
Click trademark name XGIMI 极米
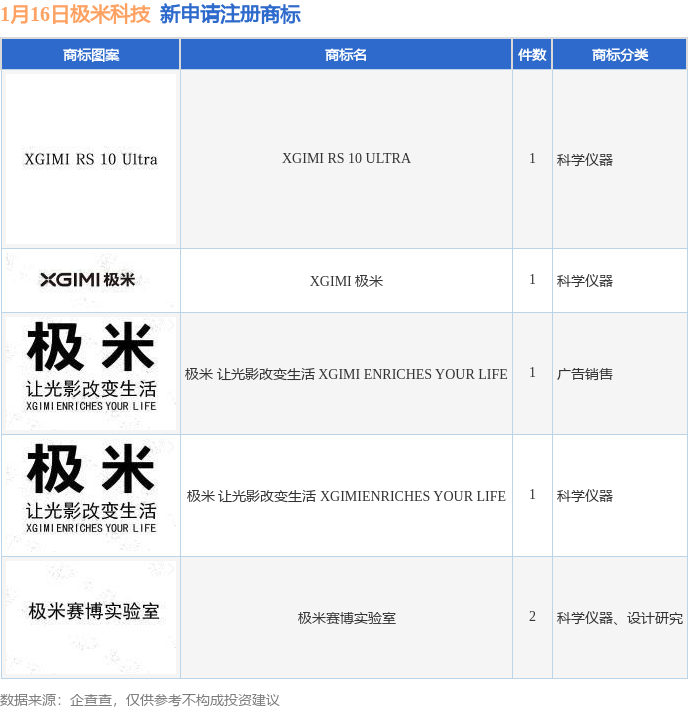click(346, 281)
